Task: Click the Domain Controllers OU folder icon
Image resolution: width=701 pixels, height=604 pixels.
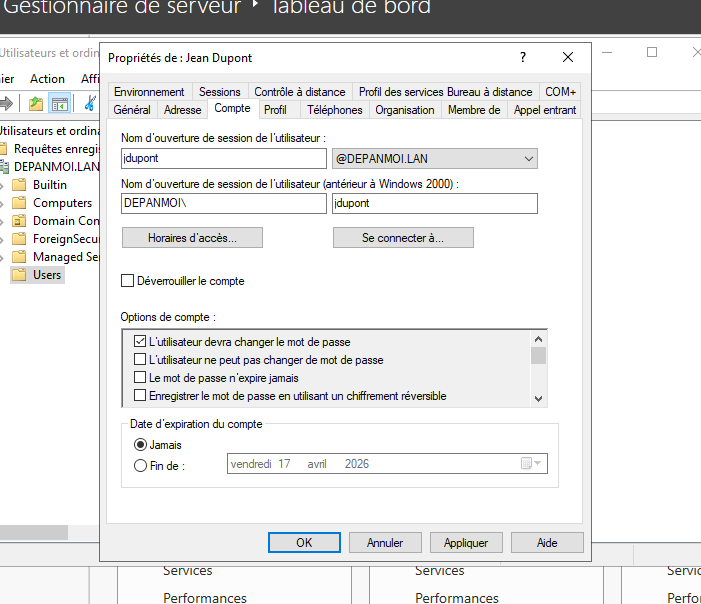Action: coord(19,220)
